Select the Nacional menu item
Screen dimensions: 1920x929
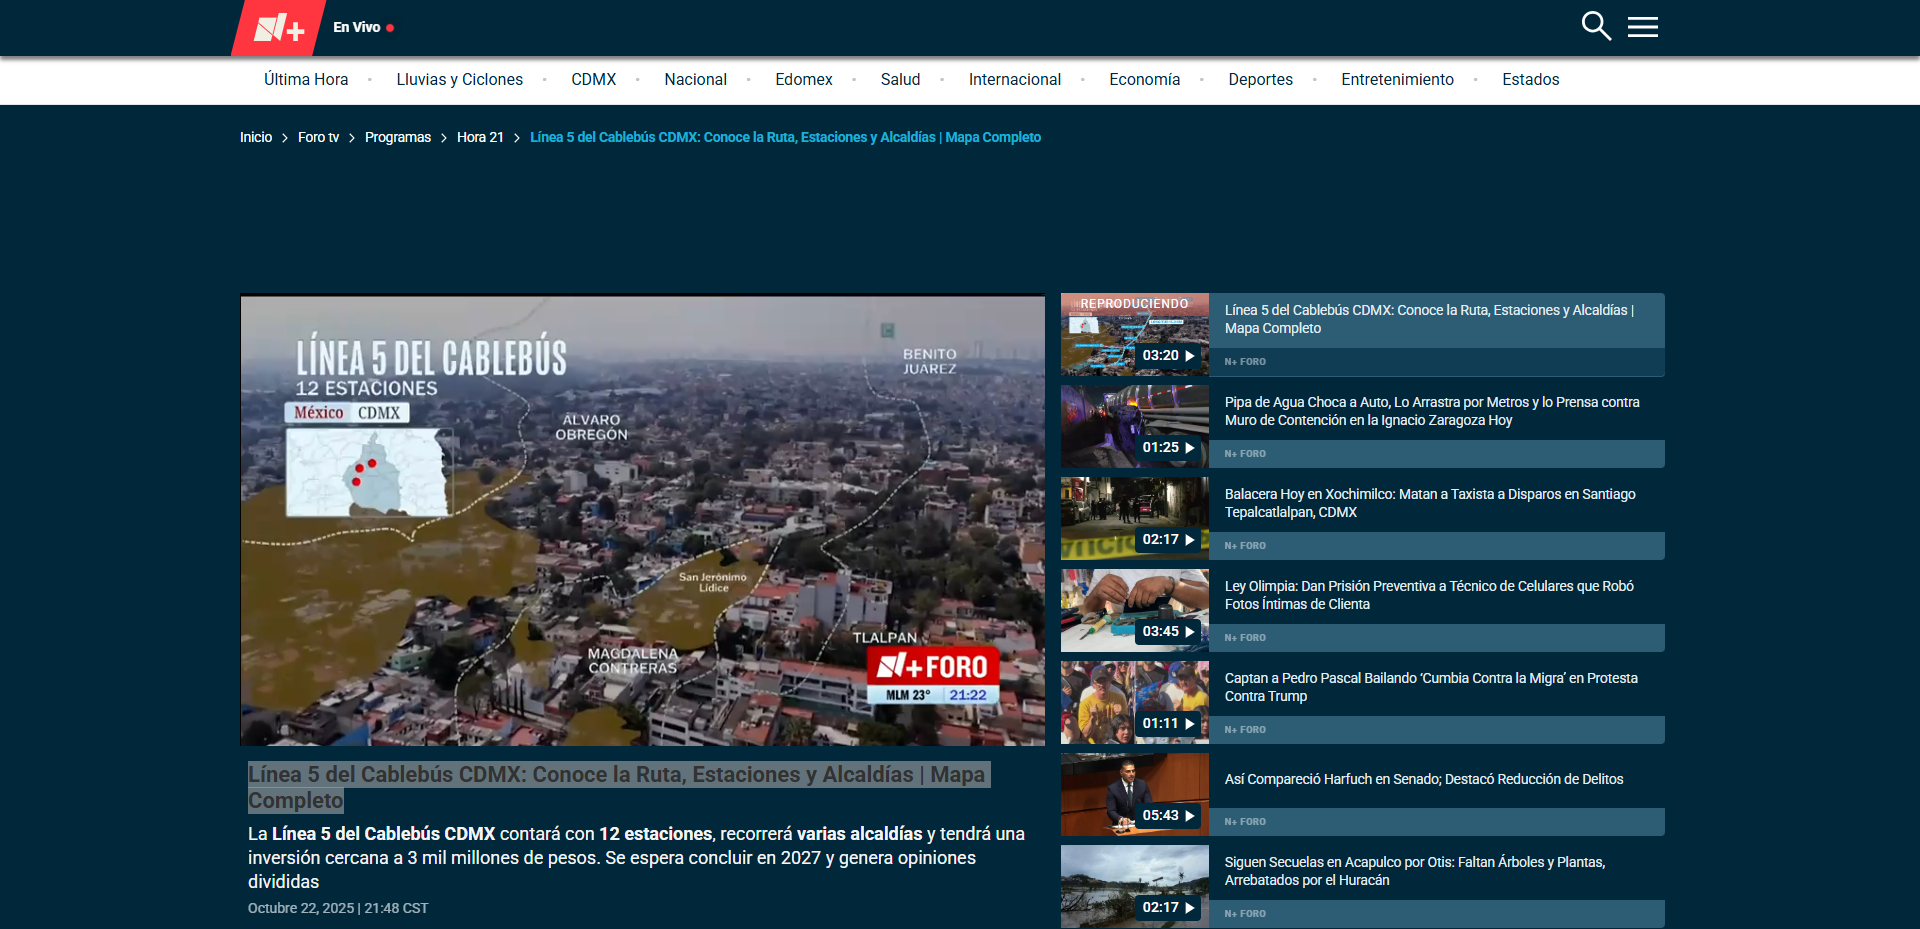pos(696,79)
